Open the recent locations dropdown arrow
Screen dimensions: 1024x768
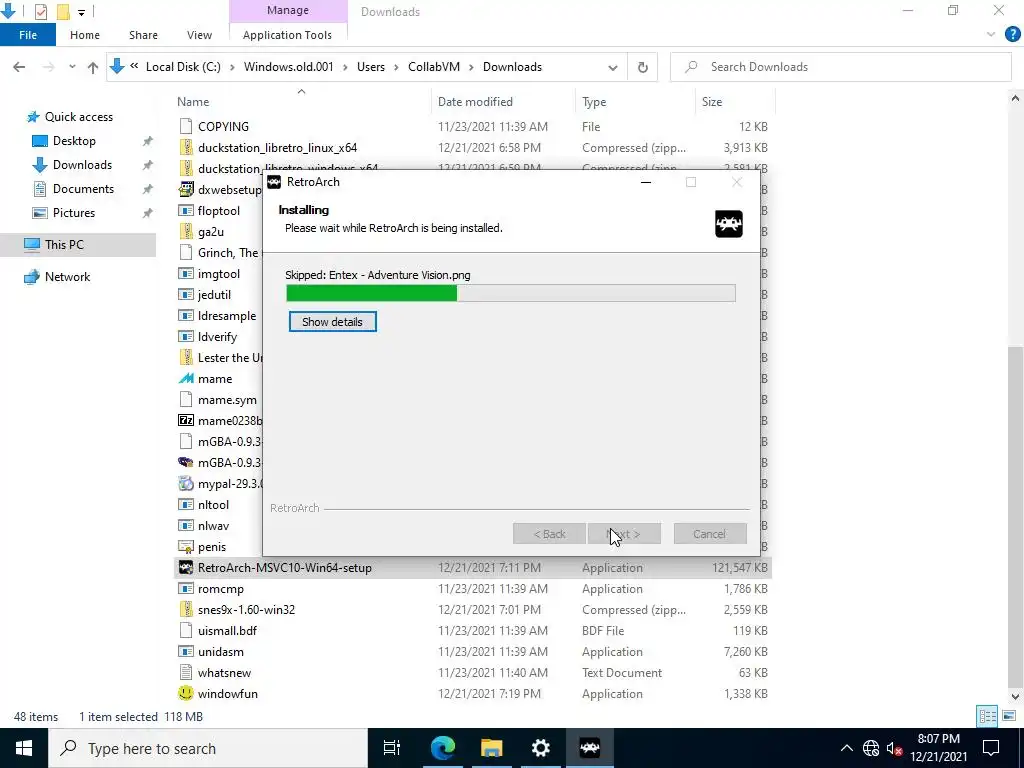point(72,67)
